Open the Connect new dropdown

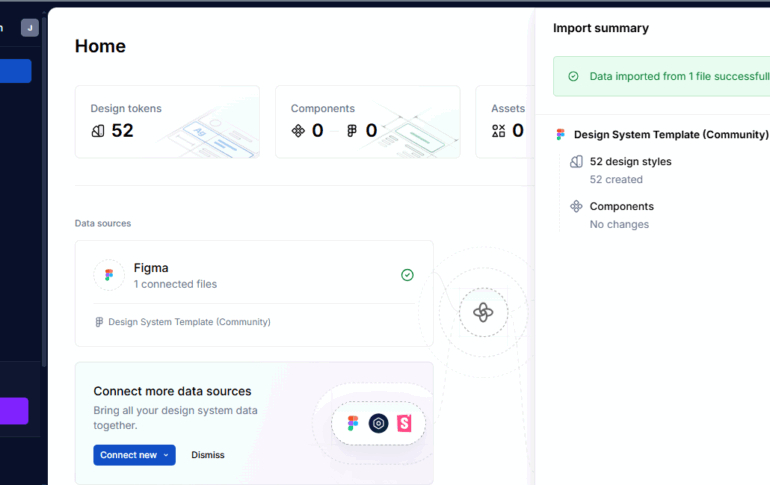point(134,455)
